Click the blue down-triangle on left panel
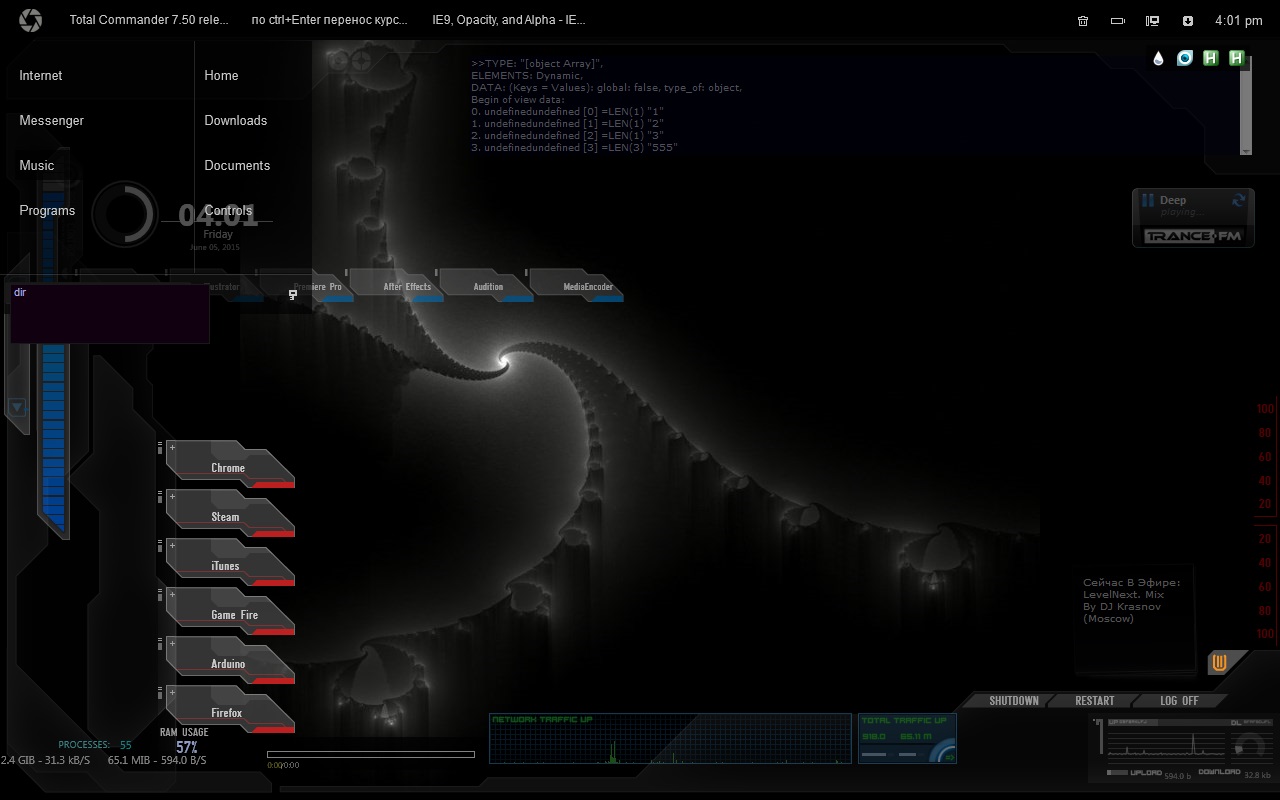1280x800 pixels. [17, 407]
